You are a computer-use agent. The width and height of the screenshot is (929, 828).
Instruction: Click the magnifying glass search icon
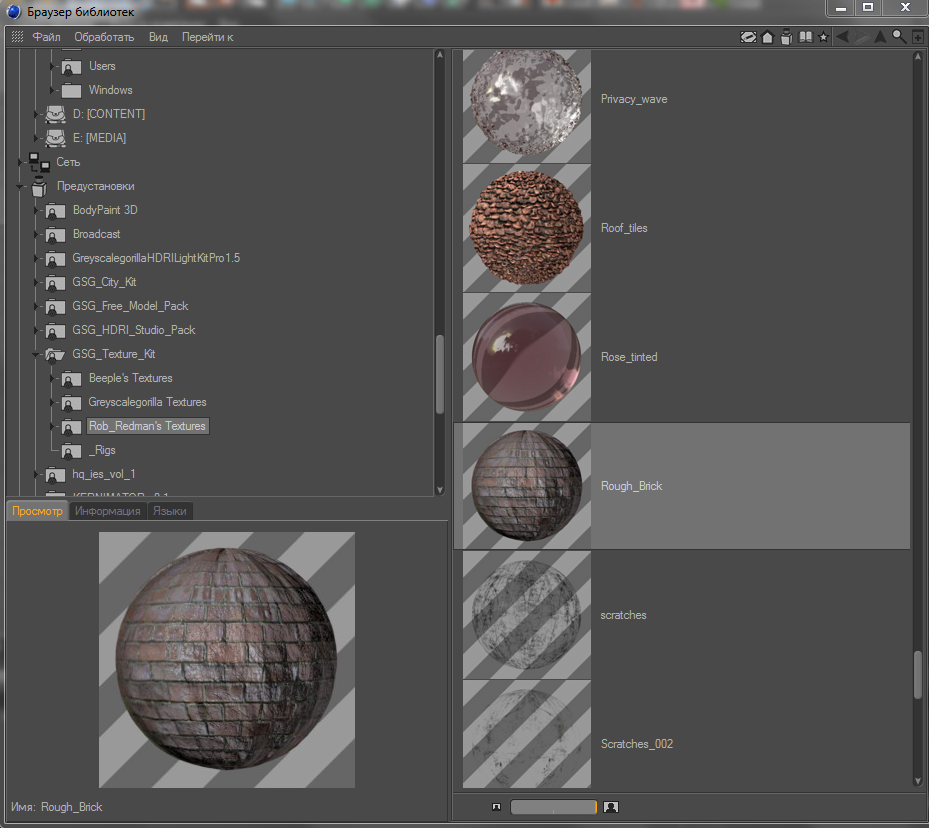pos(899,36)
